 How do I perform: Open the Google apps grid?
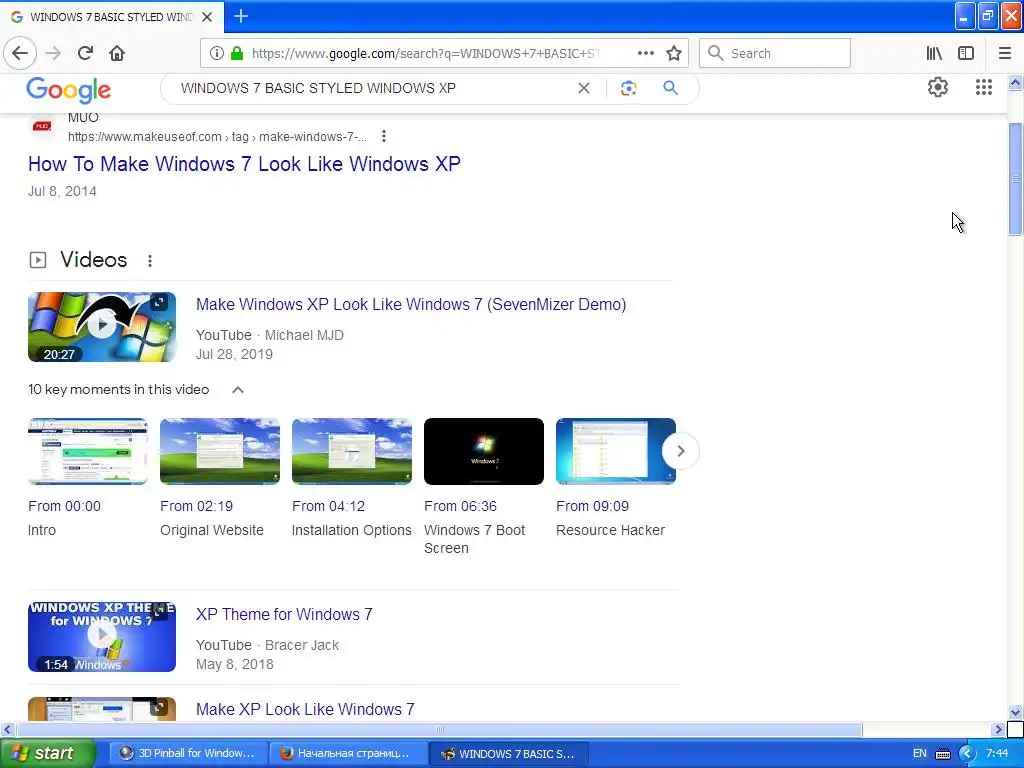(x=984, y=87)
